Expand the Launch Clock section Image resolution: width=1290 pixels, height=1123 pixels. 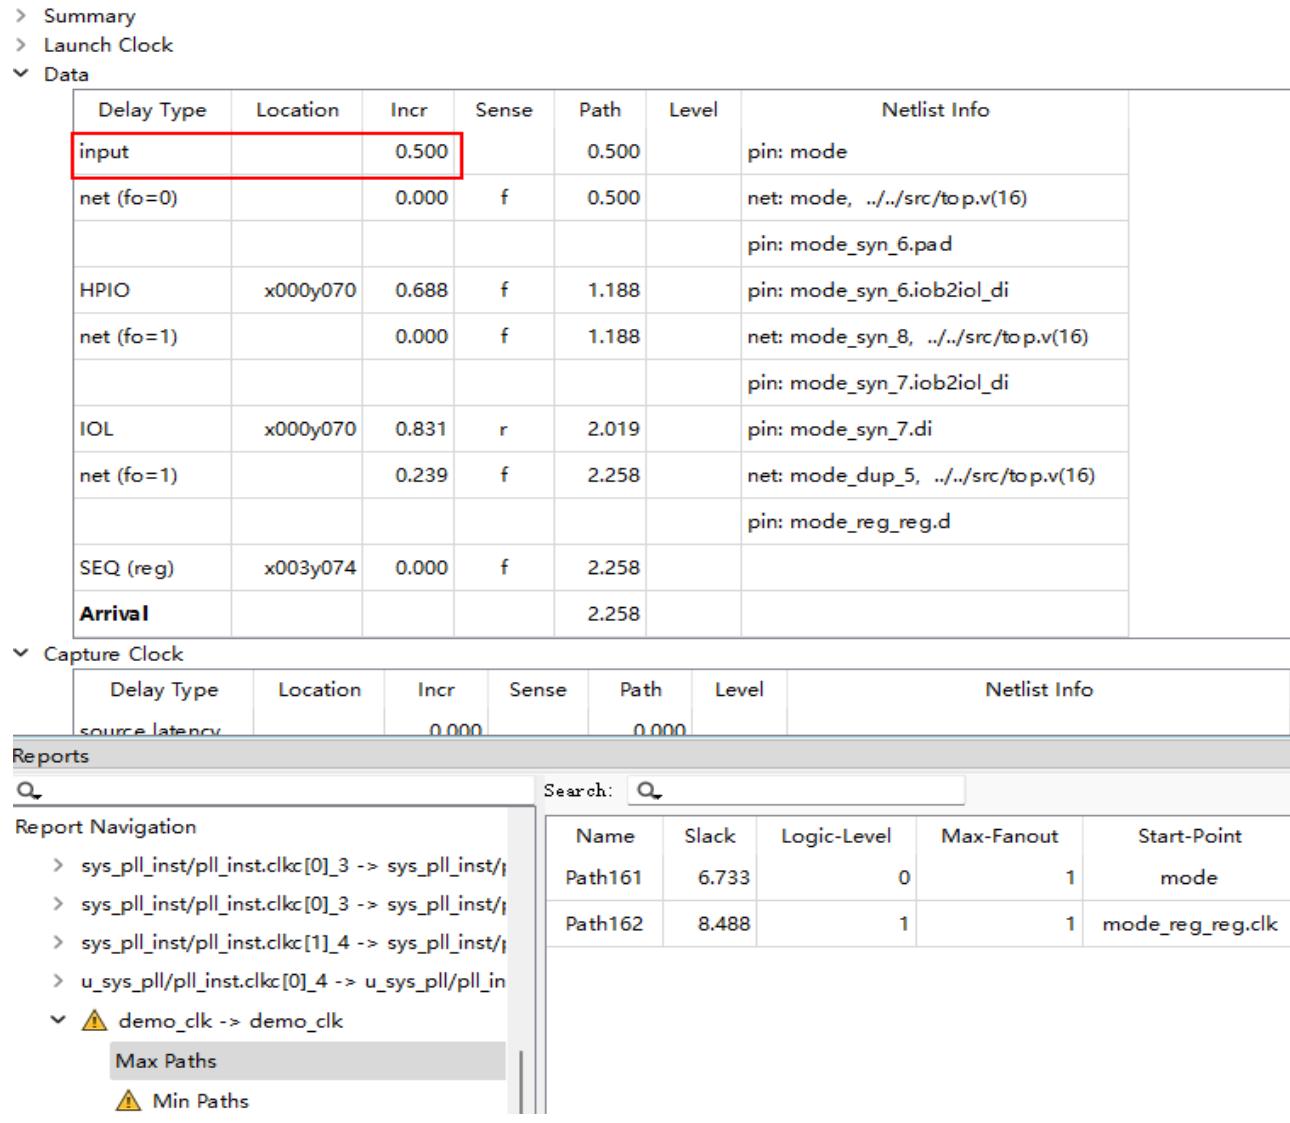(19, 46)
